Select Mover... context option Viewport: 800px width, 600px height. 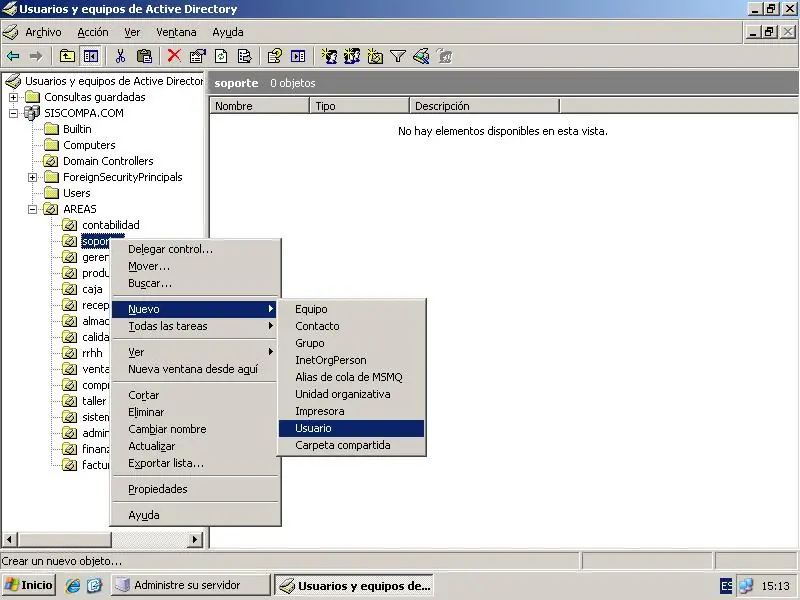[x=195, y=266]
